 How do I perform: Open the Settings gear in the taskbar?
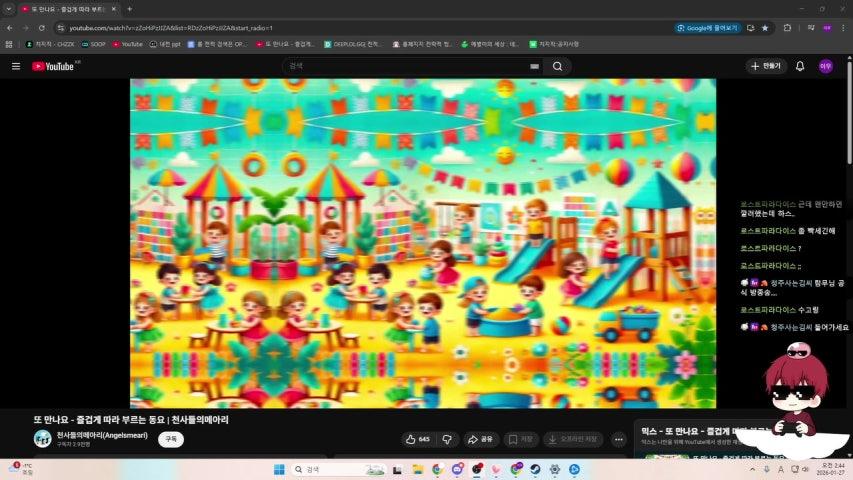(x=555, y=469)
